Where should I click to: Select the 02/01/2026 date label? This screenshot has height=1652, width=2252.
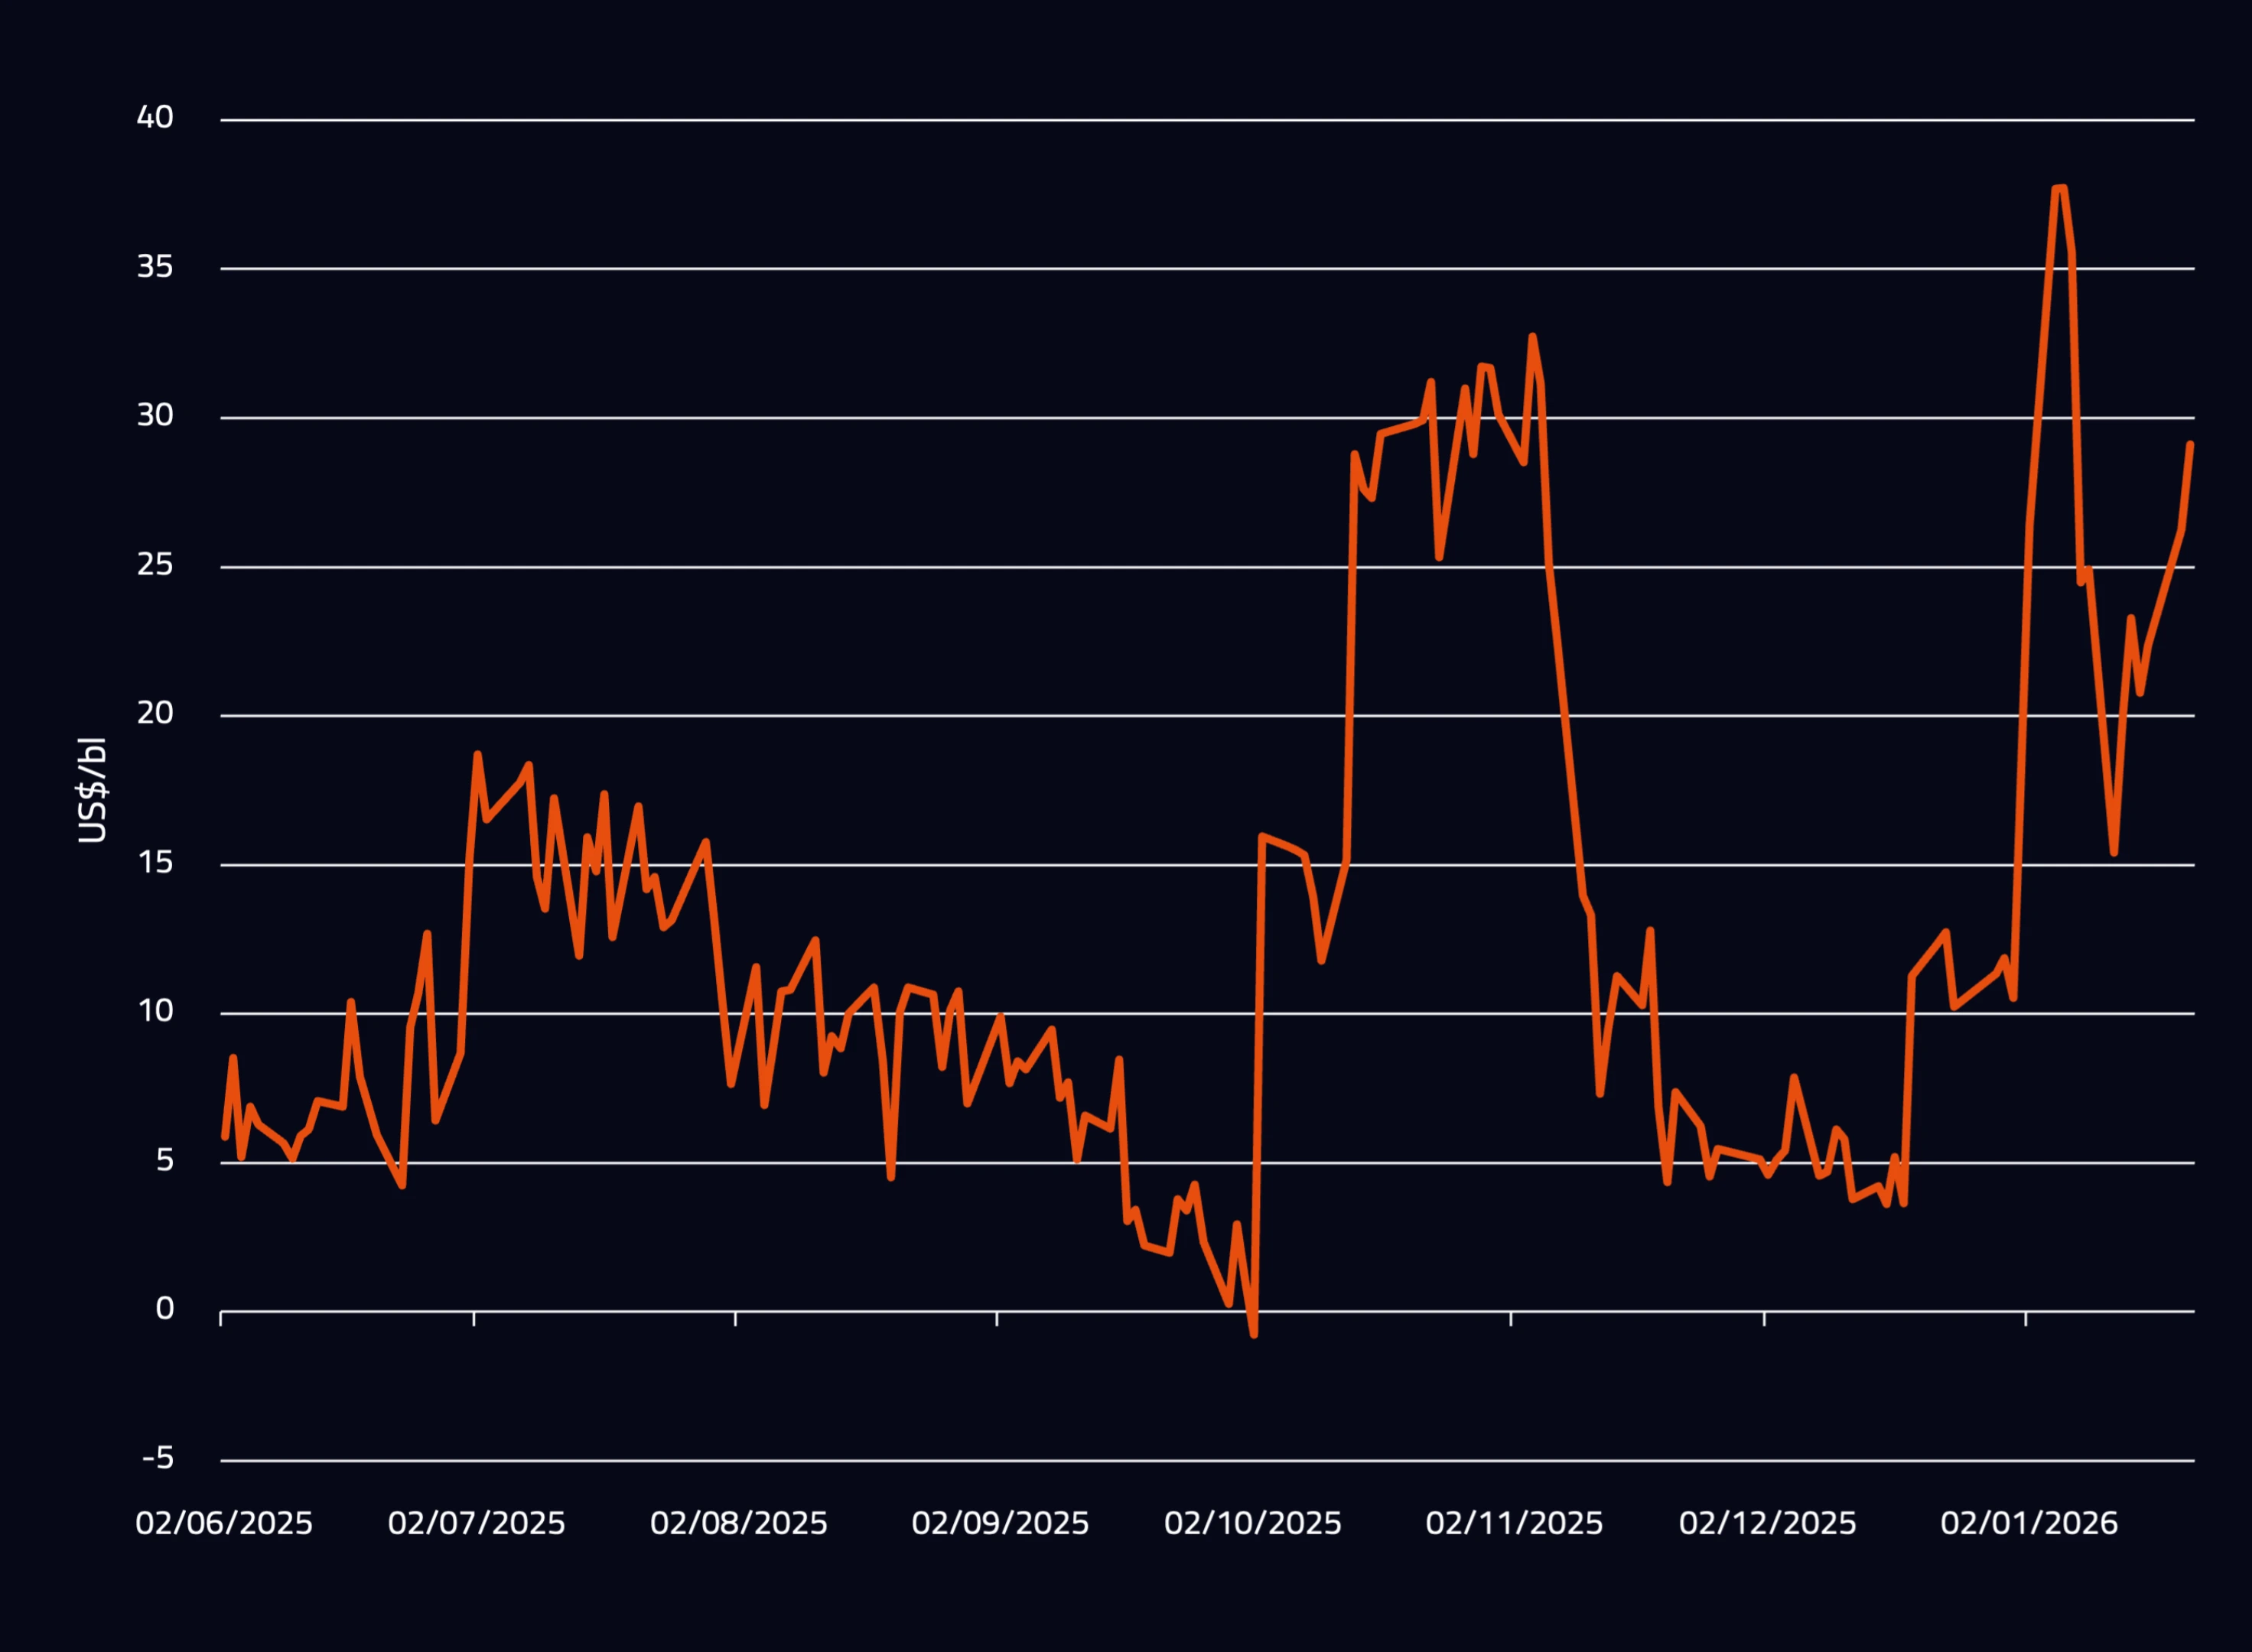(x=2029, y=1524)
